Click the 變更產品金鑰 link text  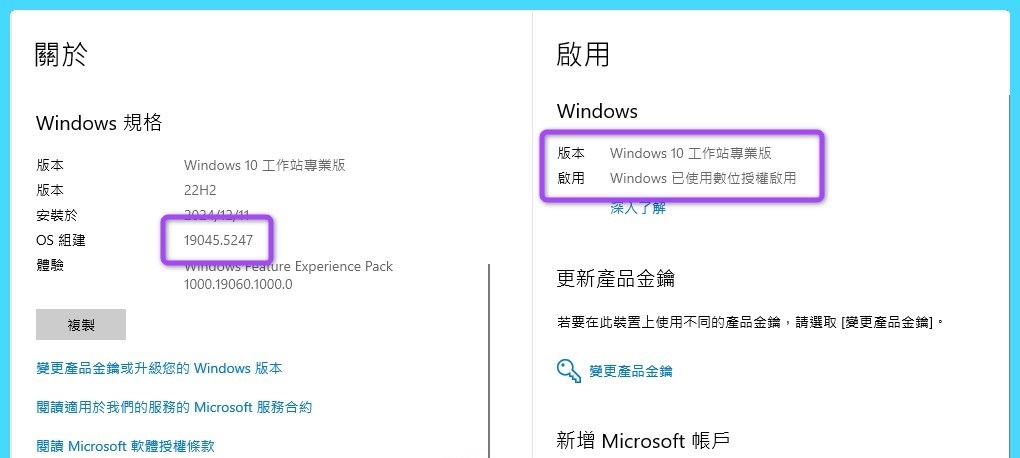click(x=631, y=371)
